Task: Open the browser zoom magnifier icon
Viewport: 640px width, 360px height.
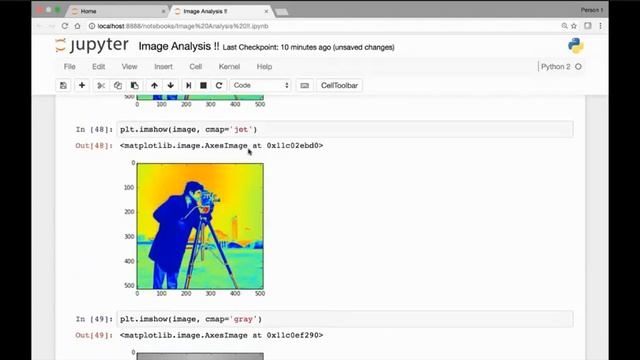Action: [564, 26]
